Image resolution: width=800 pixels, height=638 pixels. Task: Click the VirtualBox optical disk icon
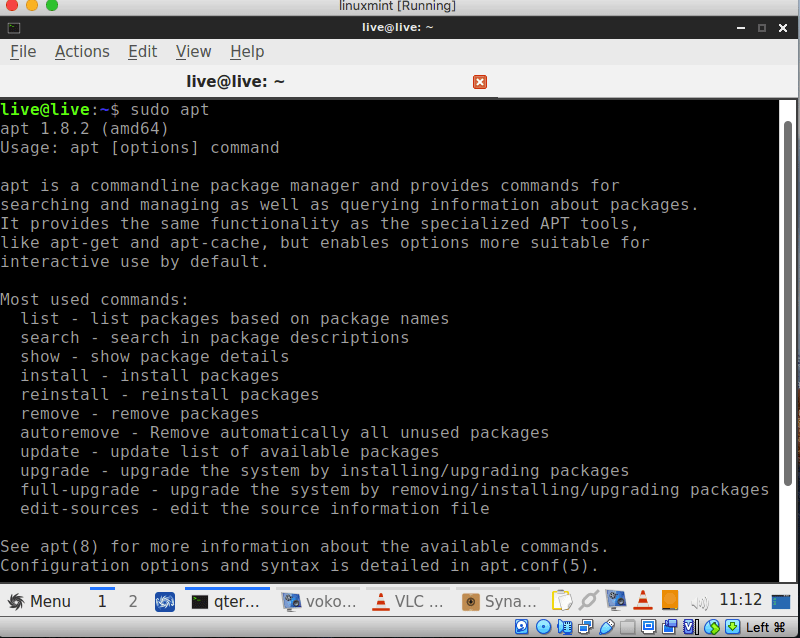point(543,626)
